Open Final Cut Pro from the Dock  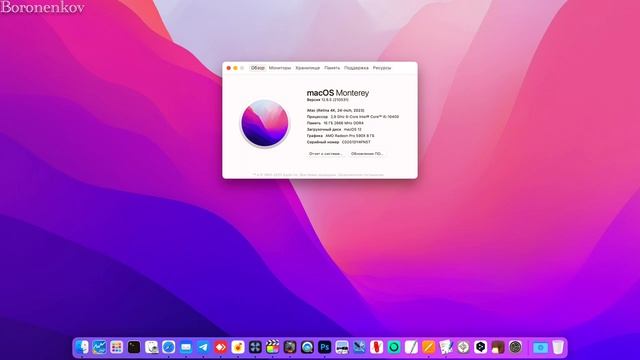click(x=273, y=347)
